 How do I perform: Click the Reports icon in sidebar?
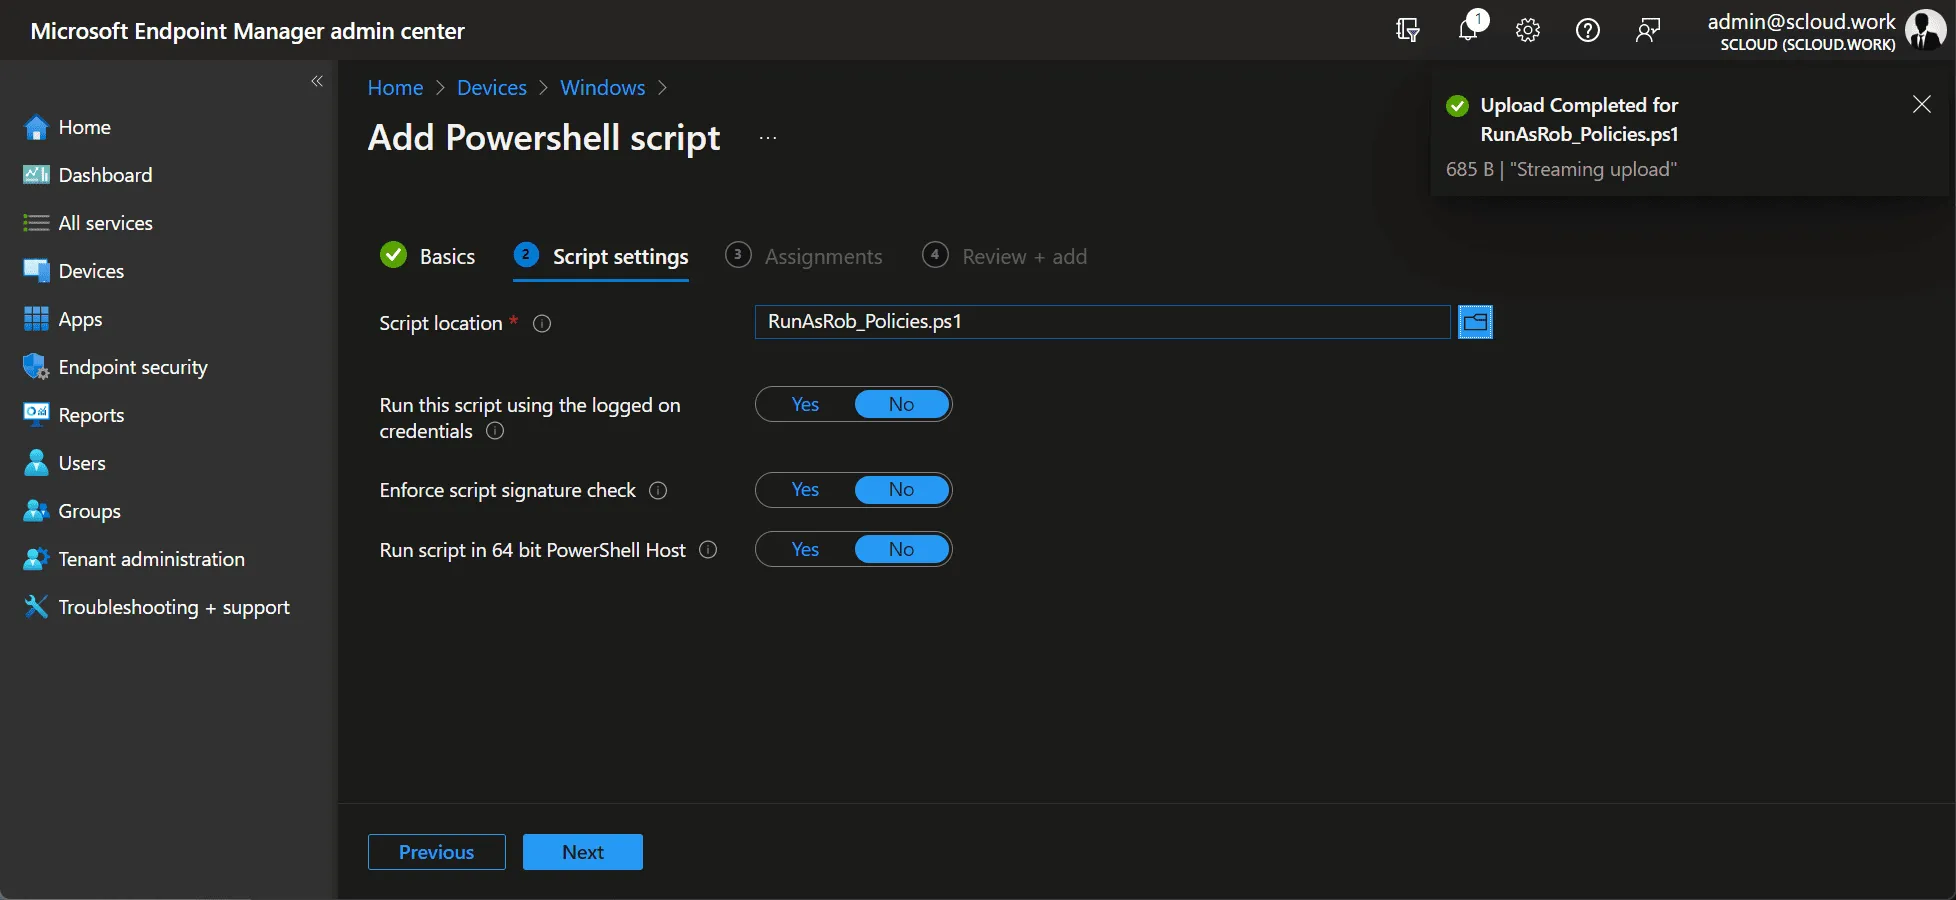[x=36, y=415]
